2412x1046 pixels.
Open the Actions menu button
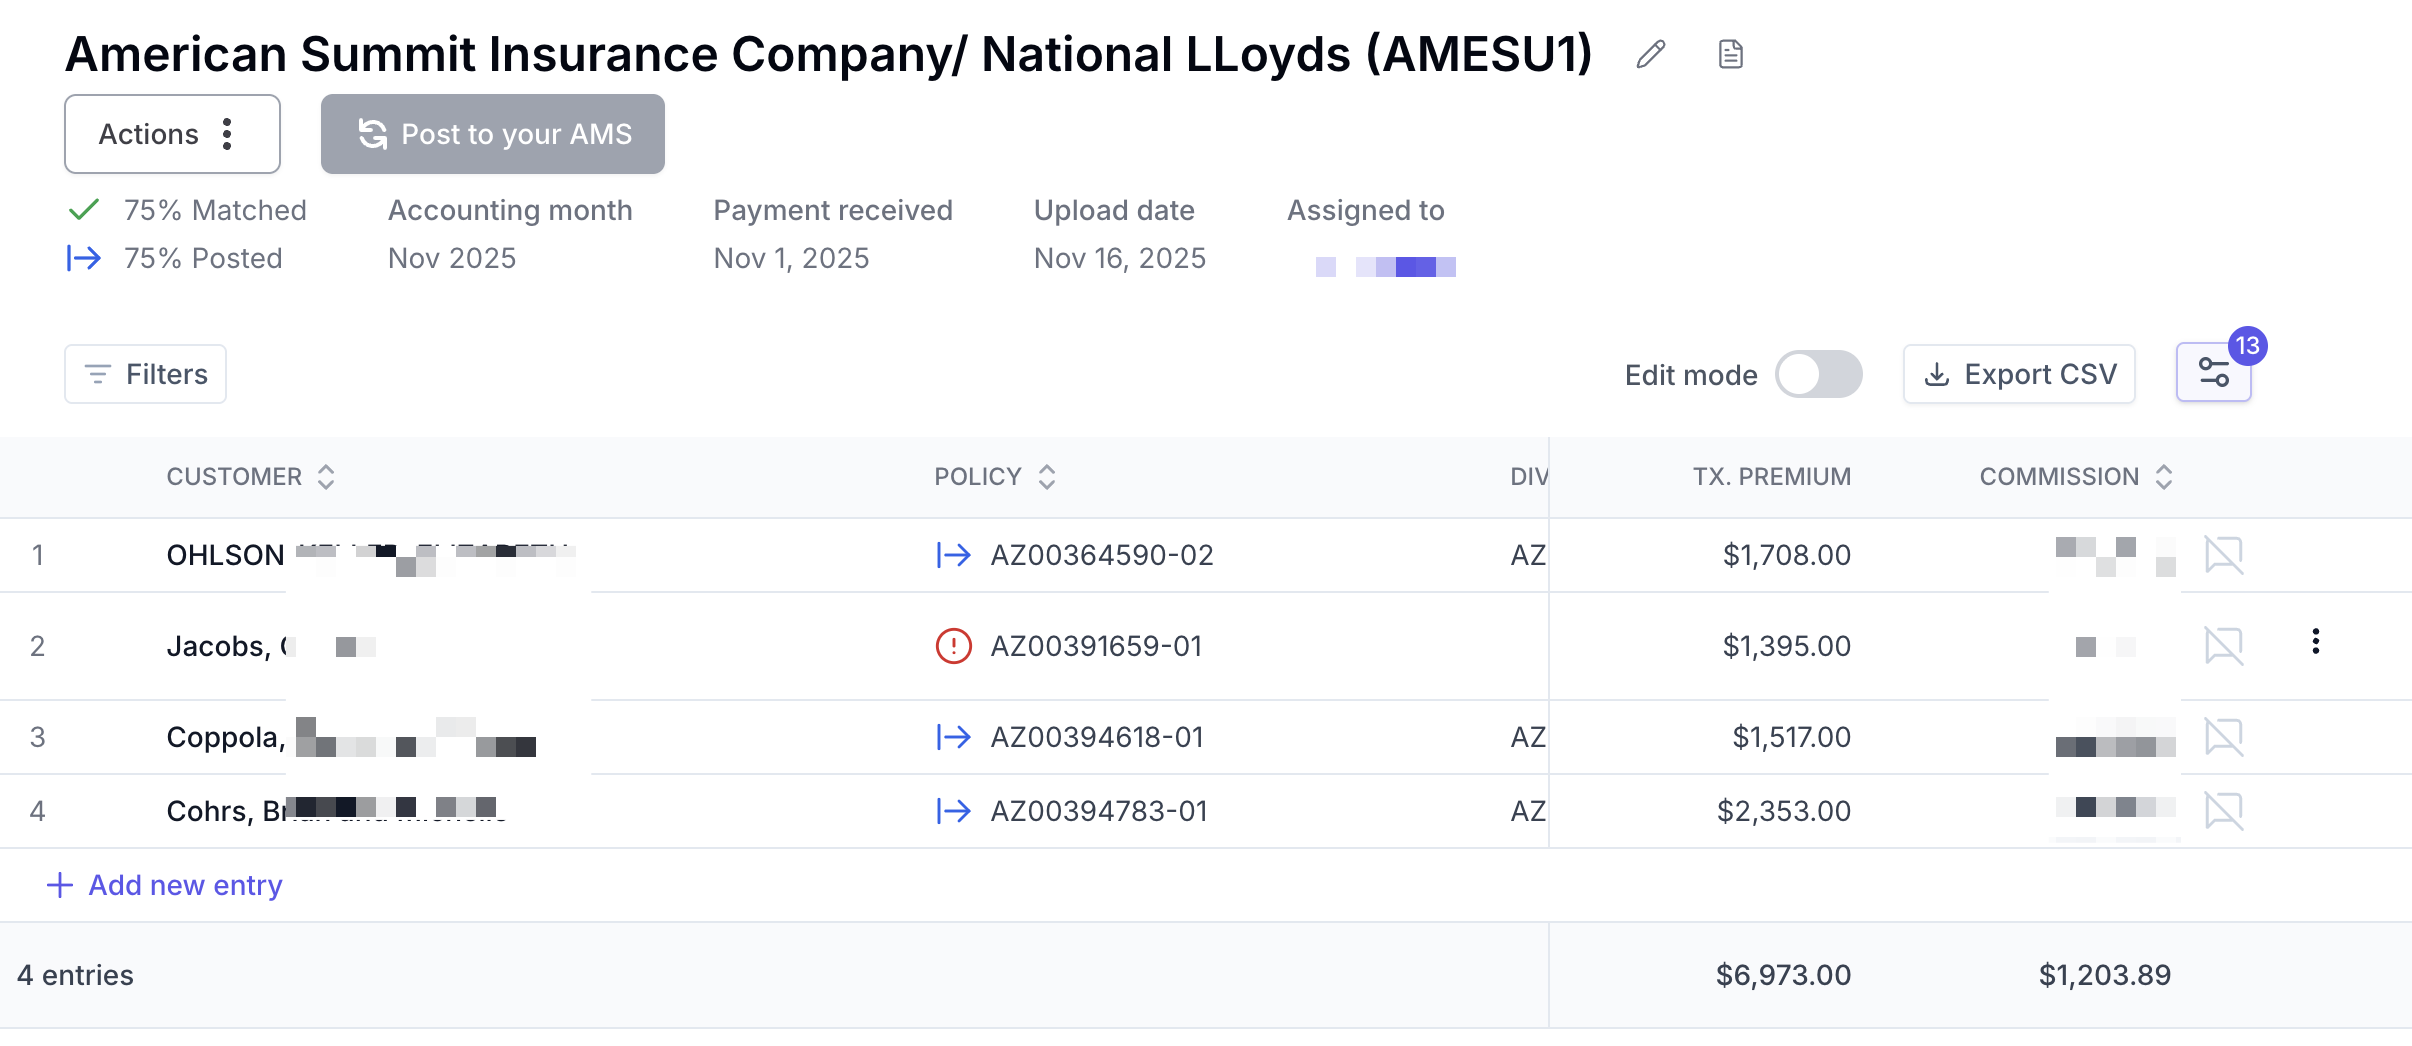click(172, 134)
